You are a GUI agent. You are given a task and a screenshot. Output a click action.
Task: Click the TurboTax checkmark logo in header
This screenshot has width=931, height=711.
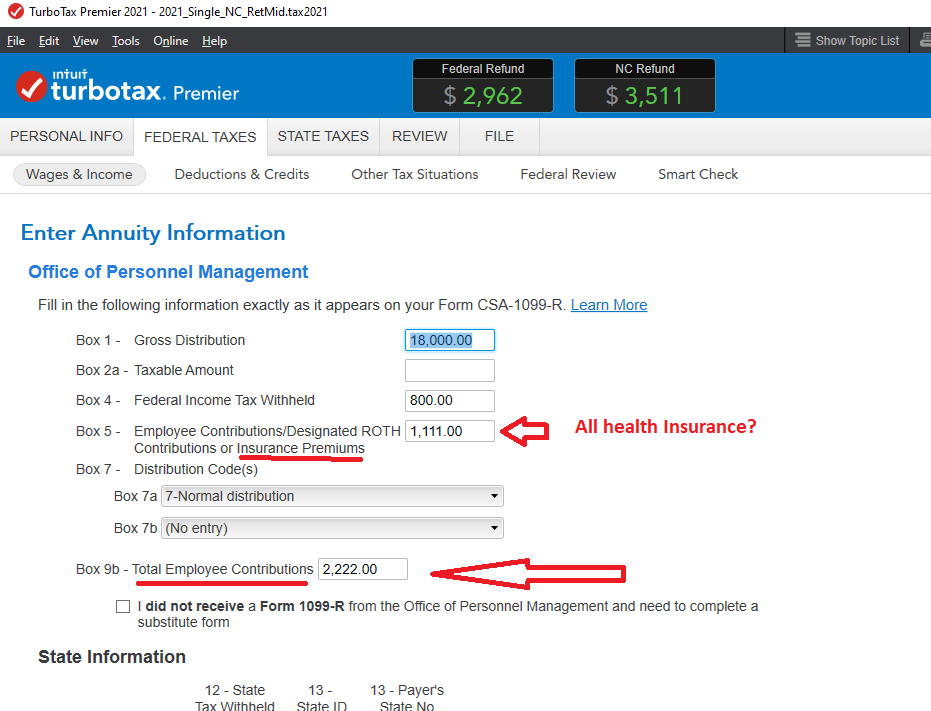point(31,86)
